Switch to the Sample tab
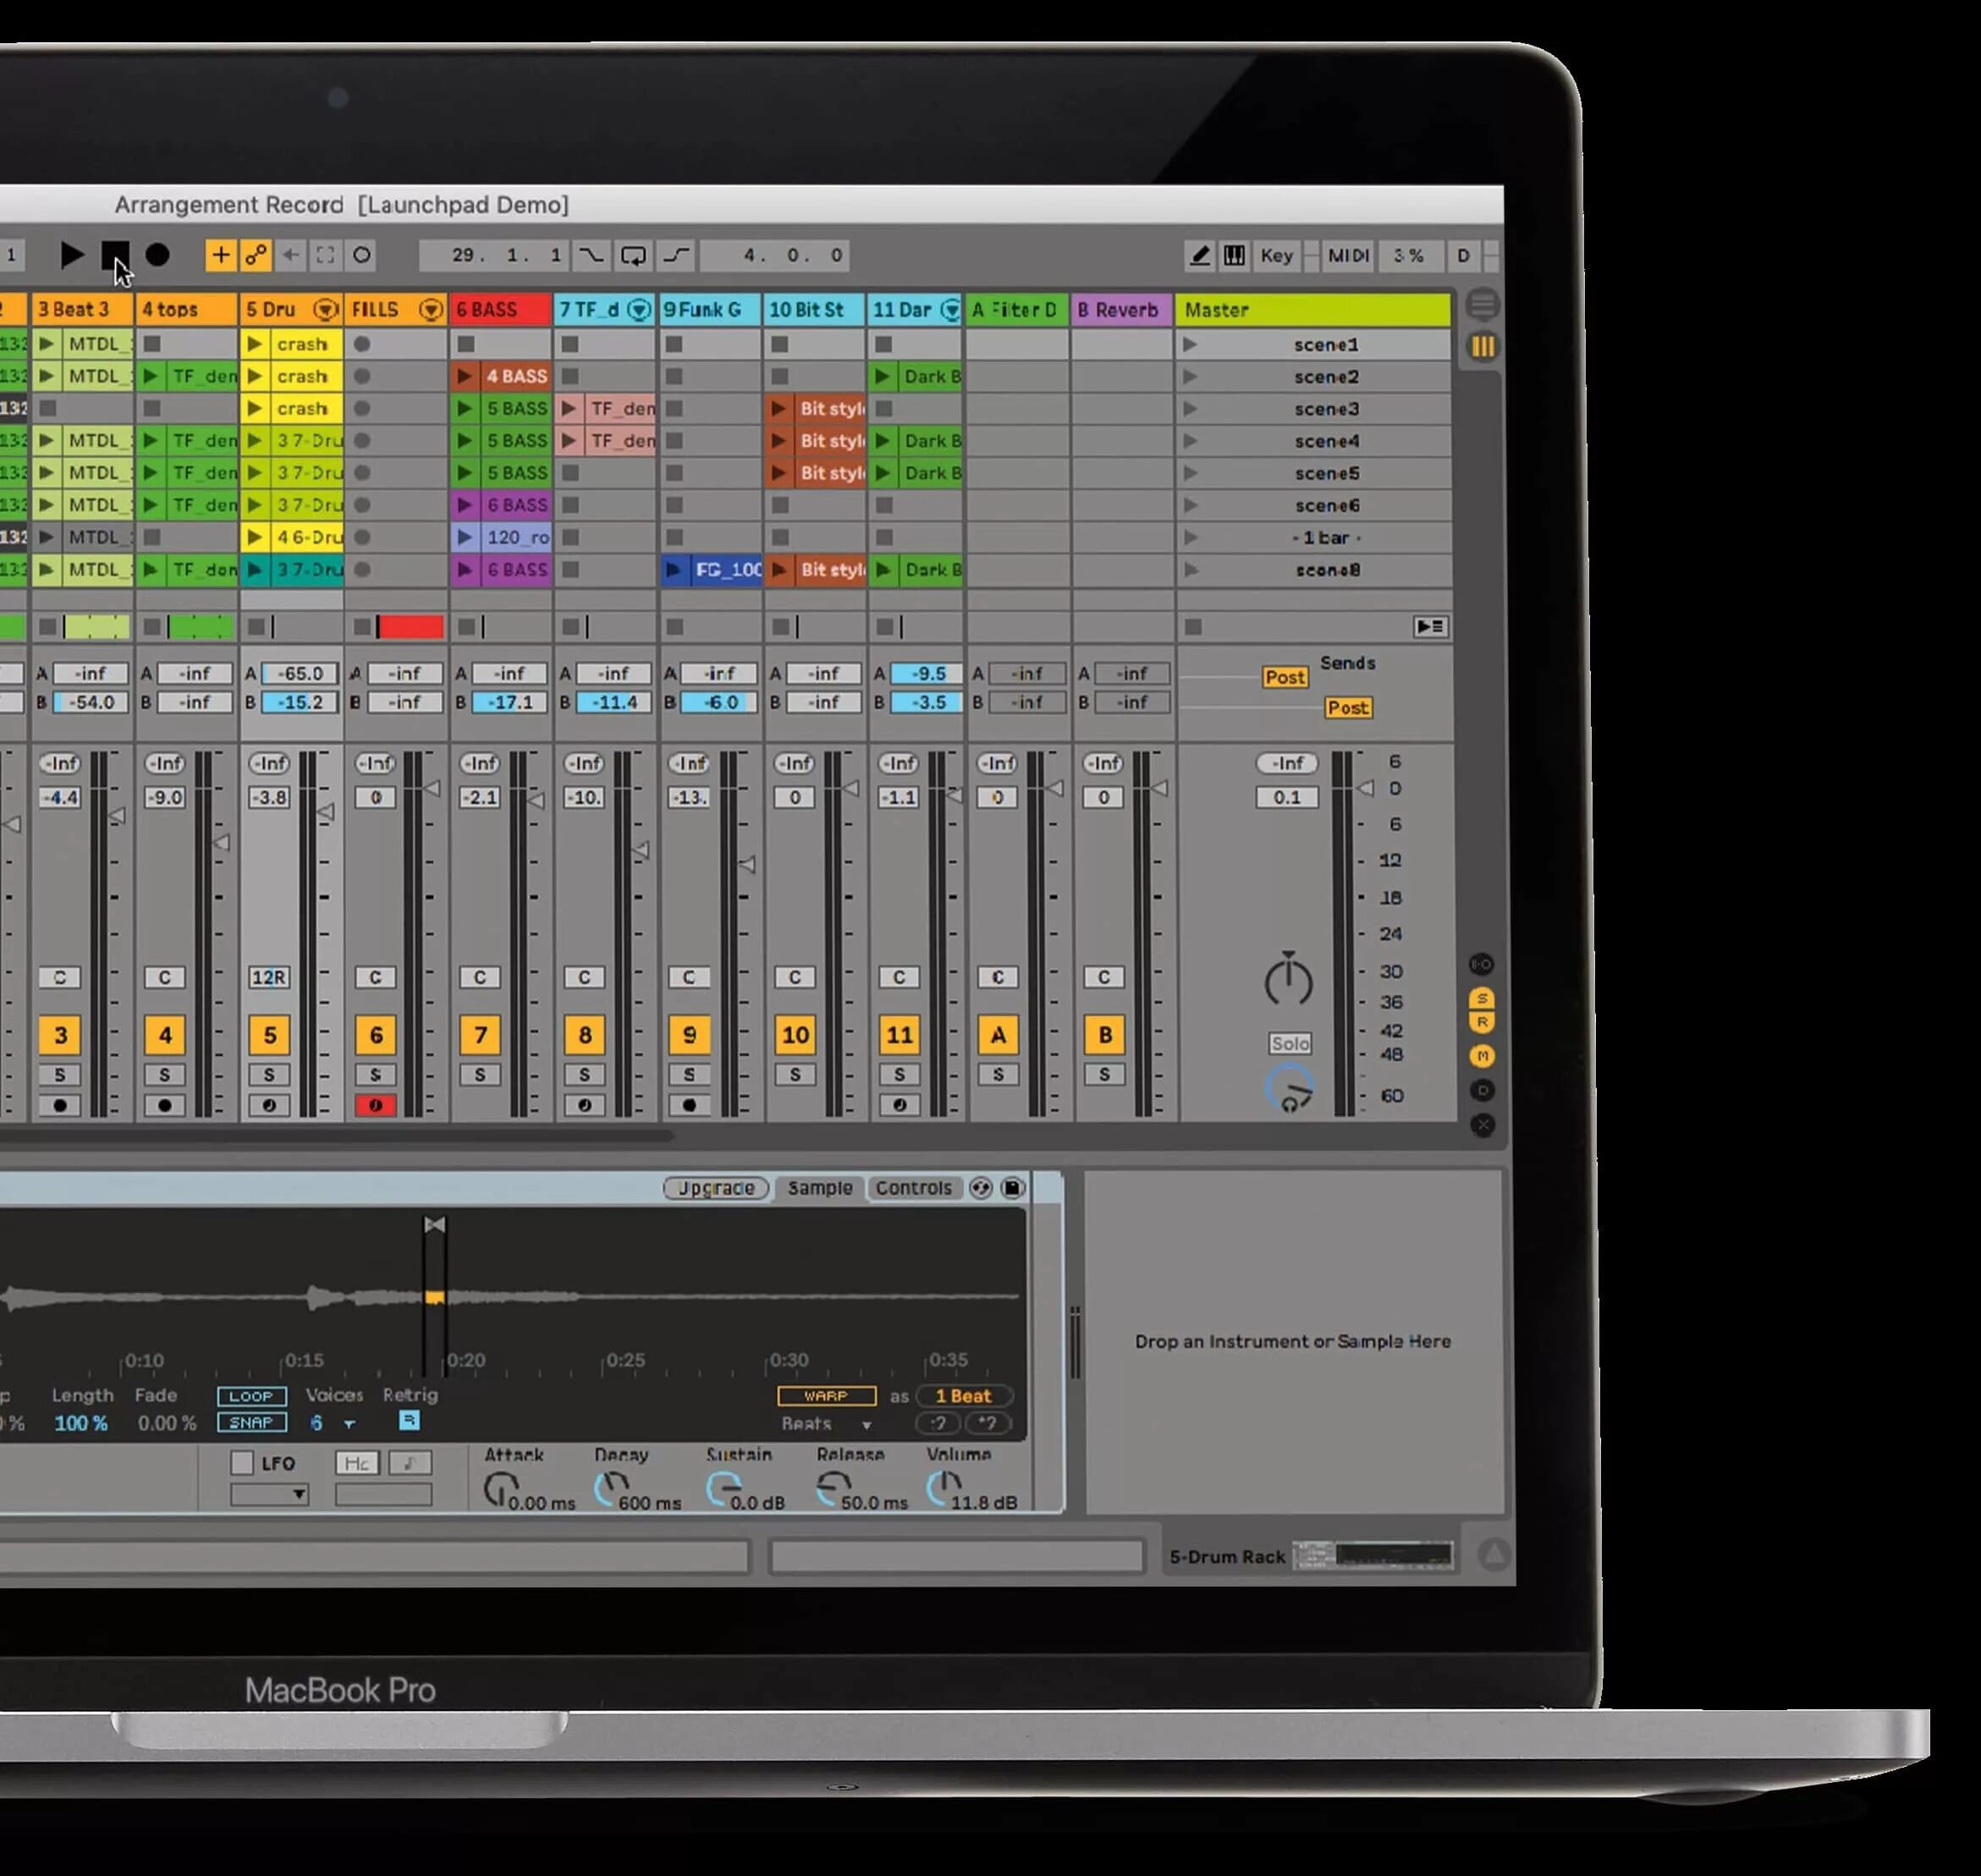 [x=819, y=1188]
